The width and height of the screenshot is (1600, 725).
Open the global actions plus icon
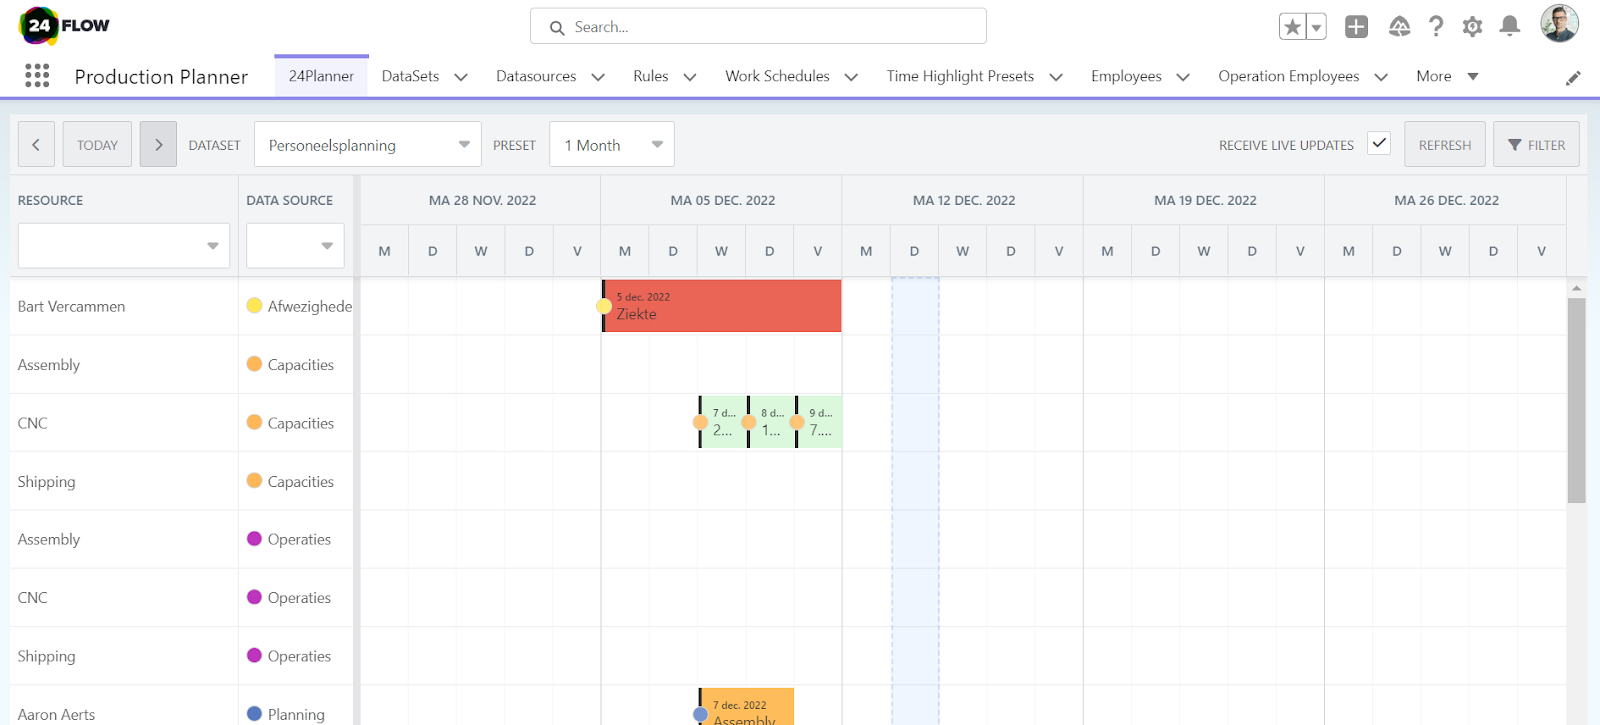[x=1356, y=27]
